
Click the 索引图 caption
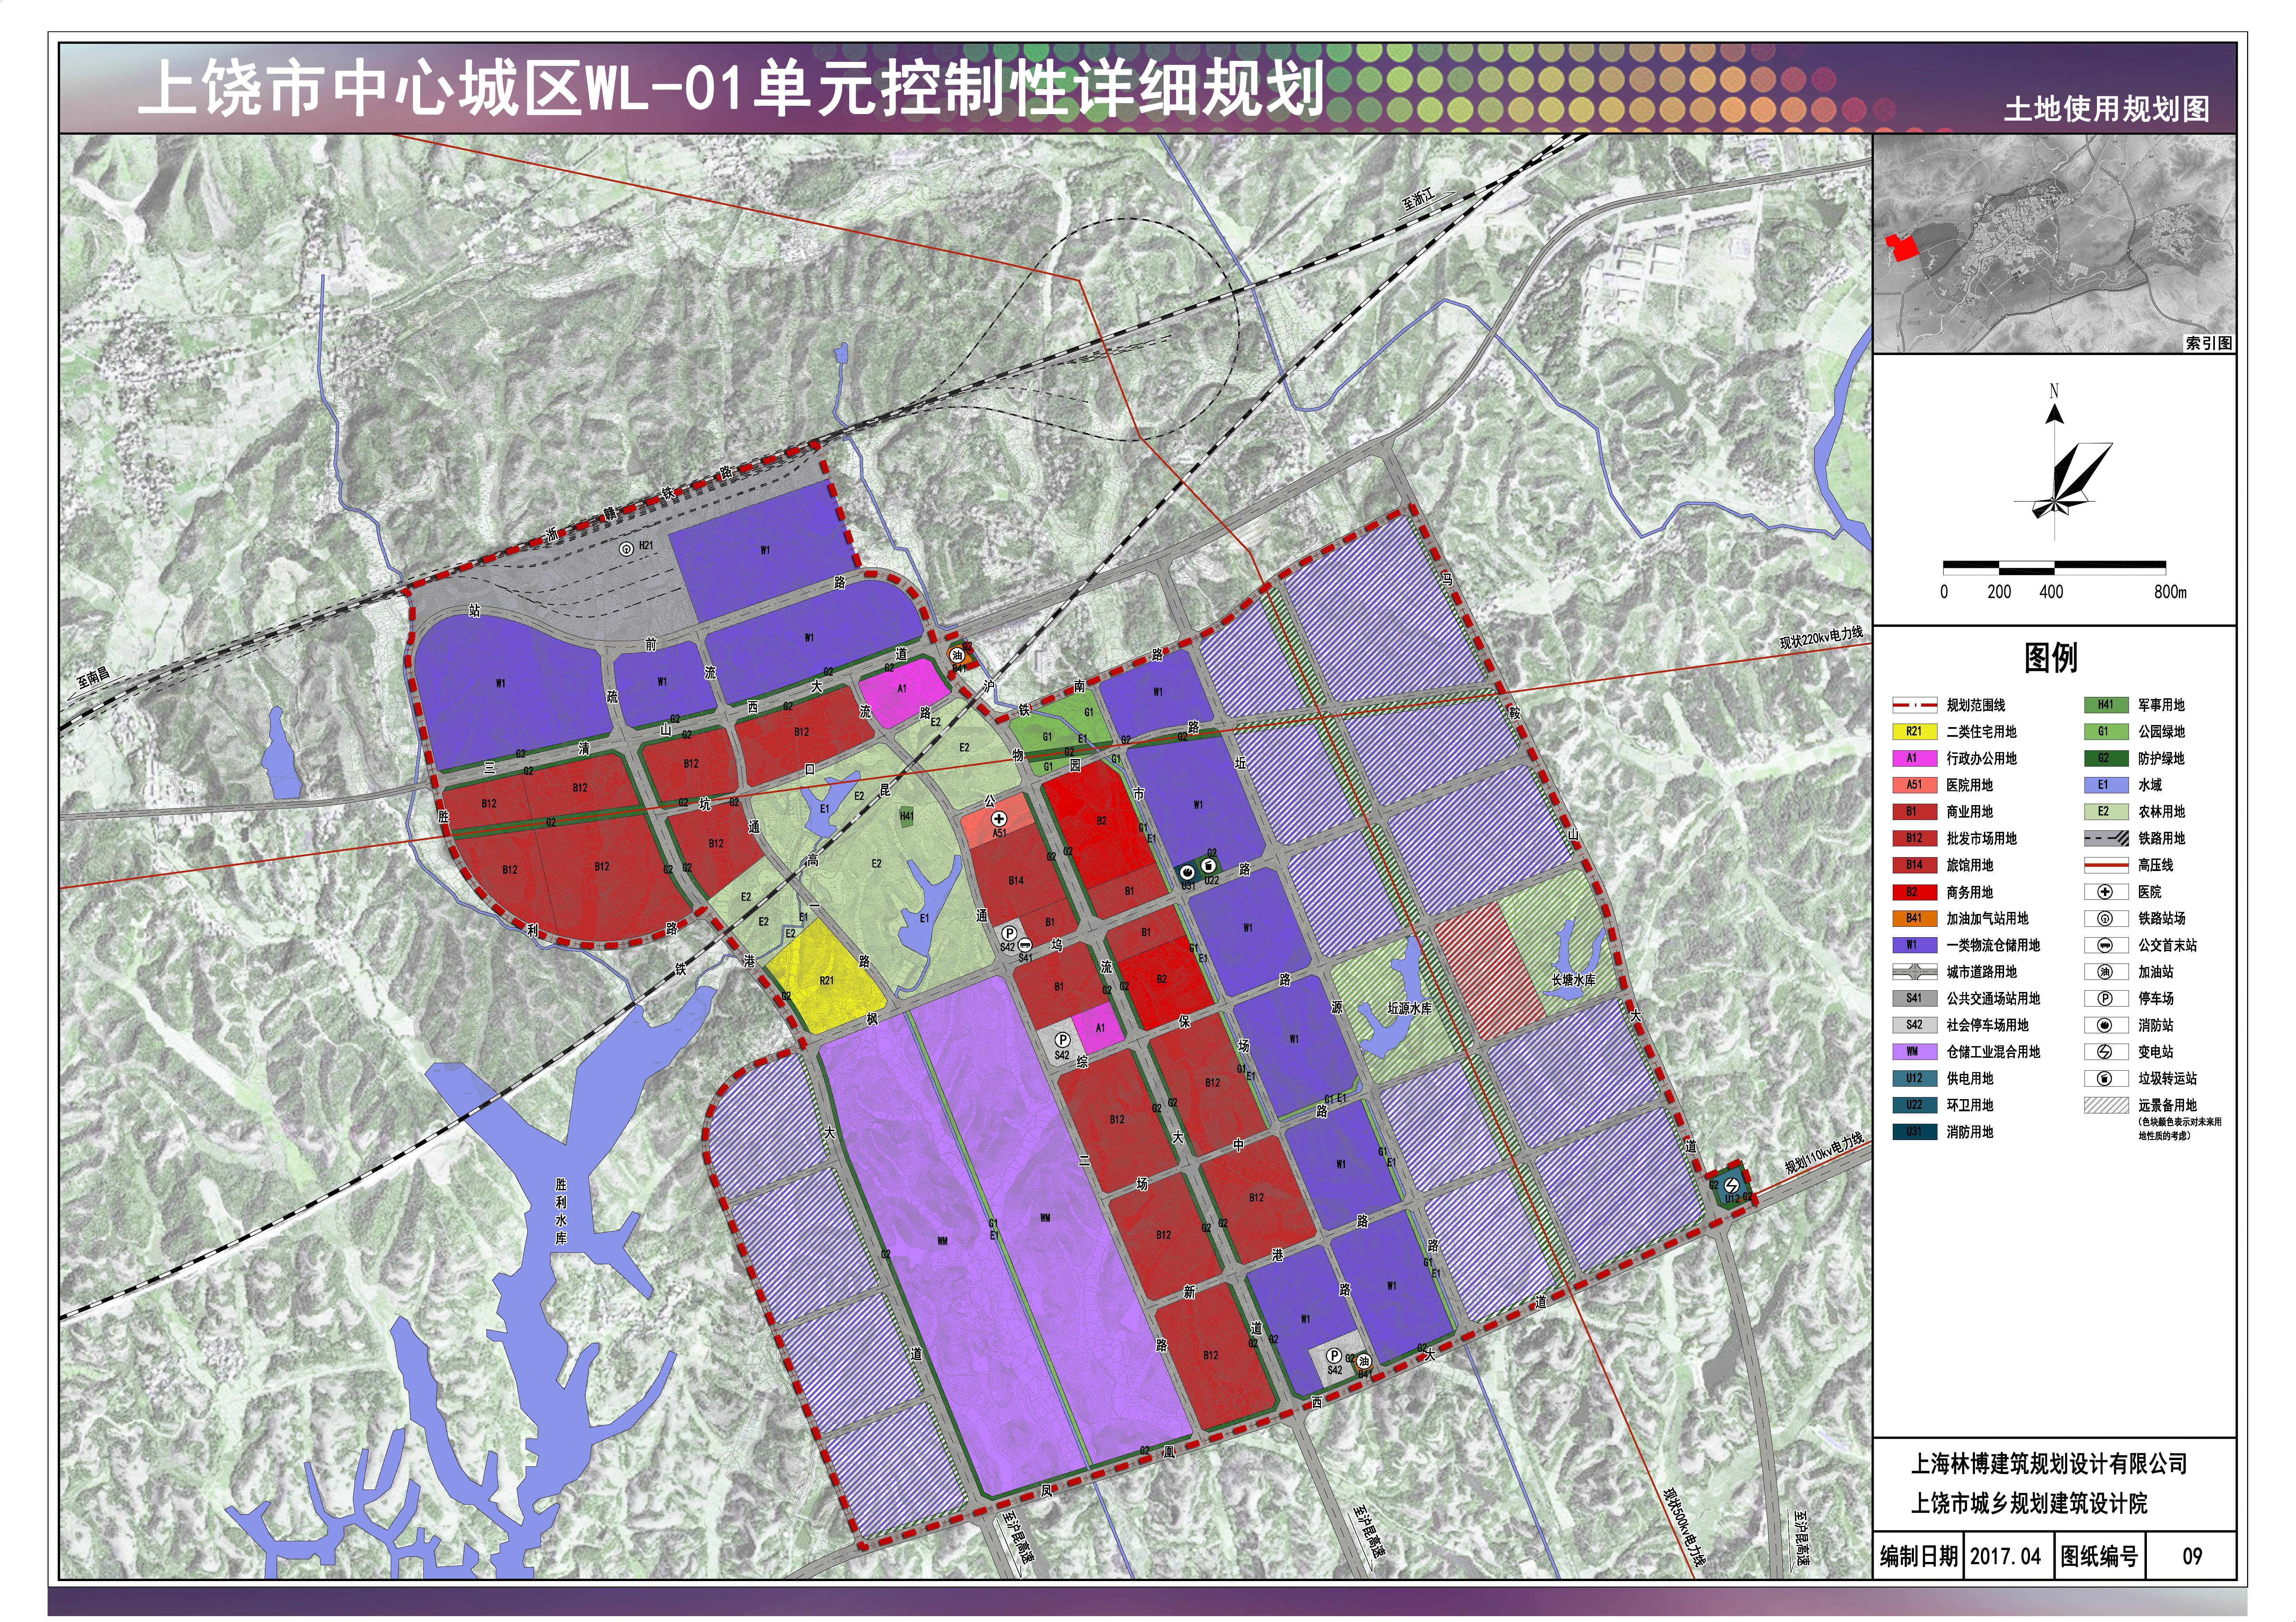click(2209, 343)
